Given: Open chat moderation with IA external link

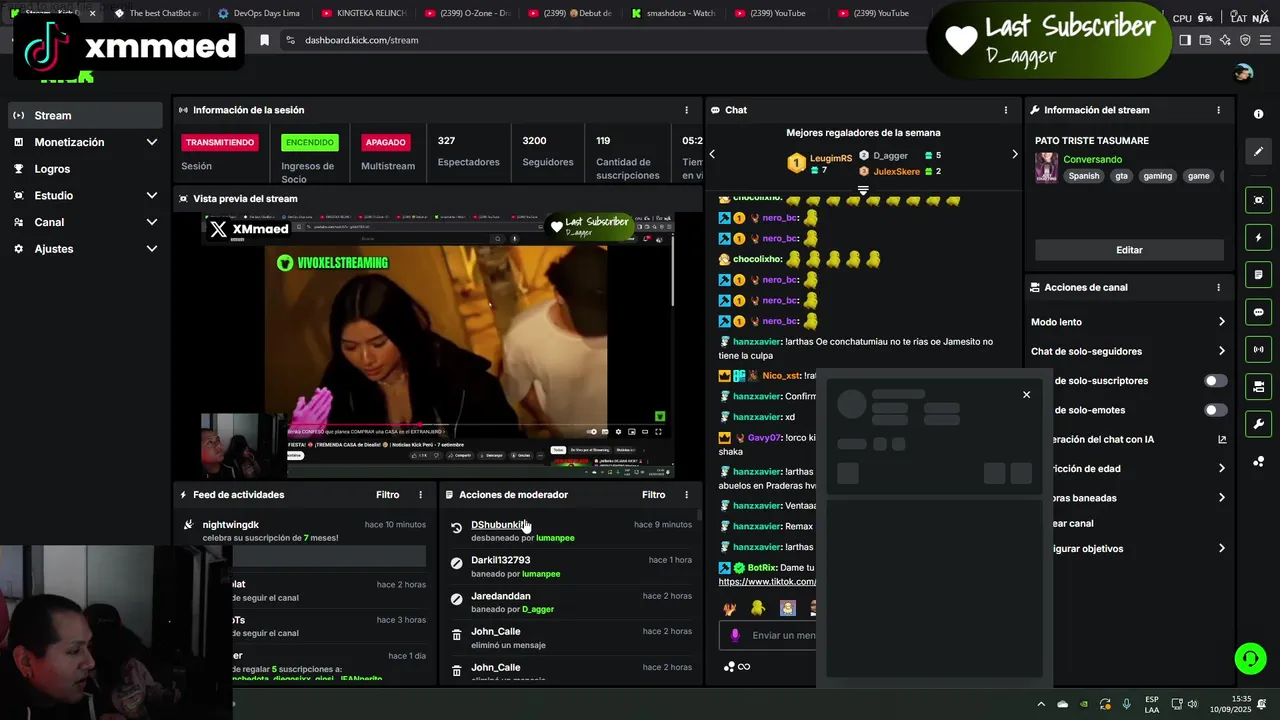Looking at the screenshot, I should (x=1222, y=439).
